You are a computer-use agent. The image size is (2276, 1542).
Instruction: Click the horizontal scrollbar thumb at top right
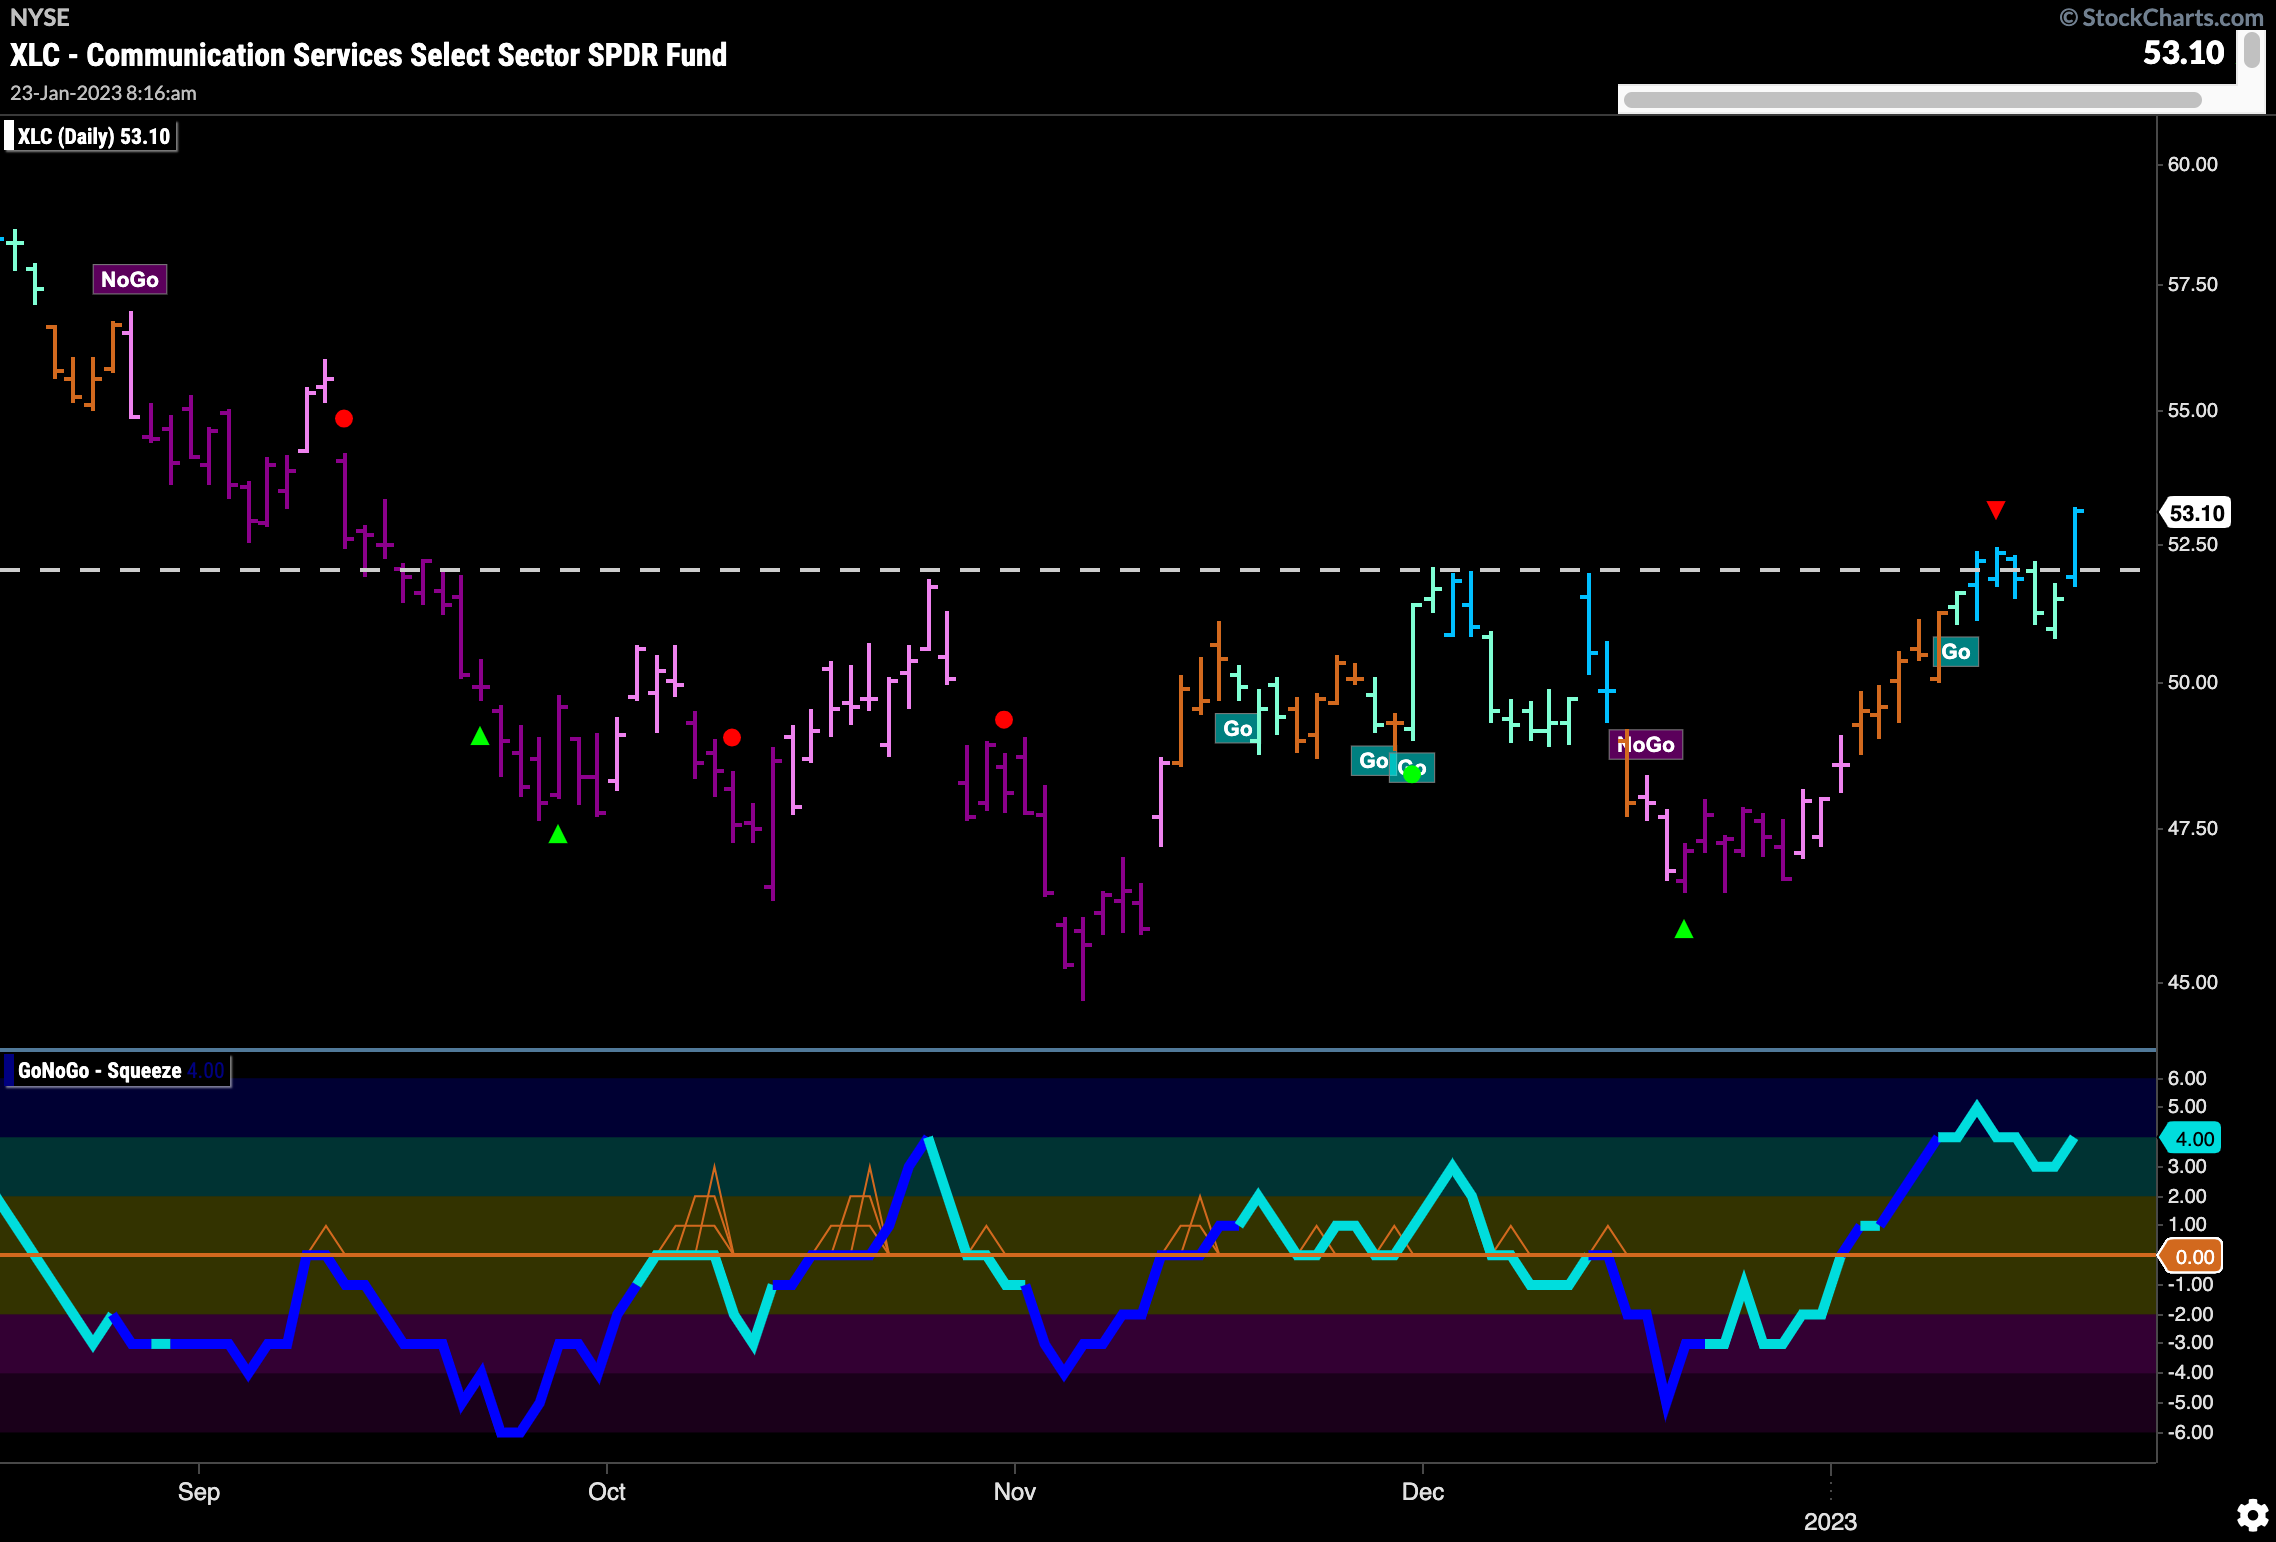coord(1912,100)
